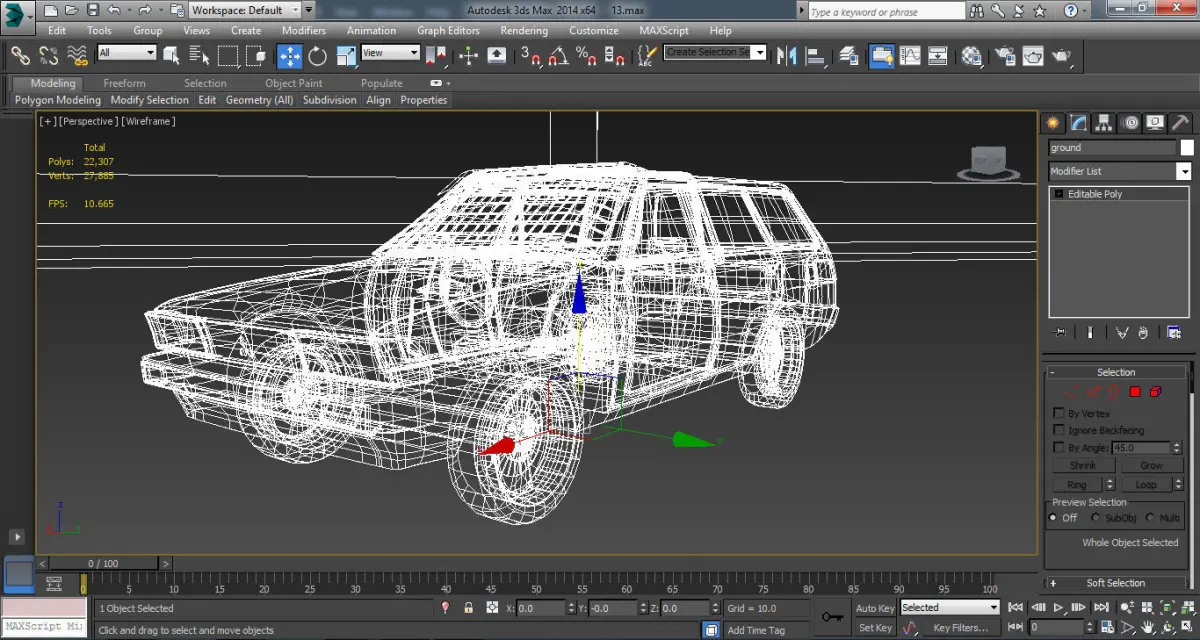Viewport: 1200px width, 640px height.
Task: Click the Auto Key button
Action: coord(875,608)
